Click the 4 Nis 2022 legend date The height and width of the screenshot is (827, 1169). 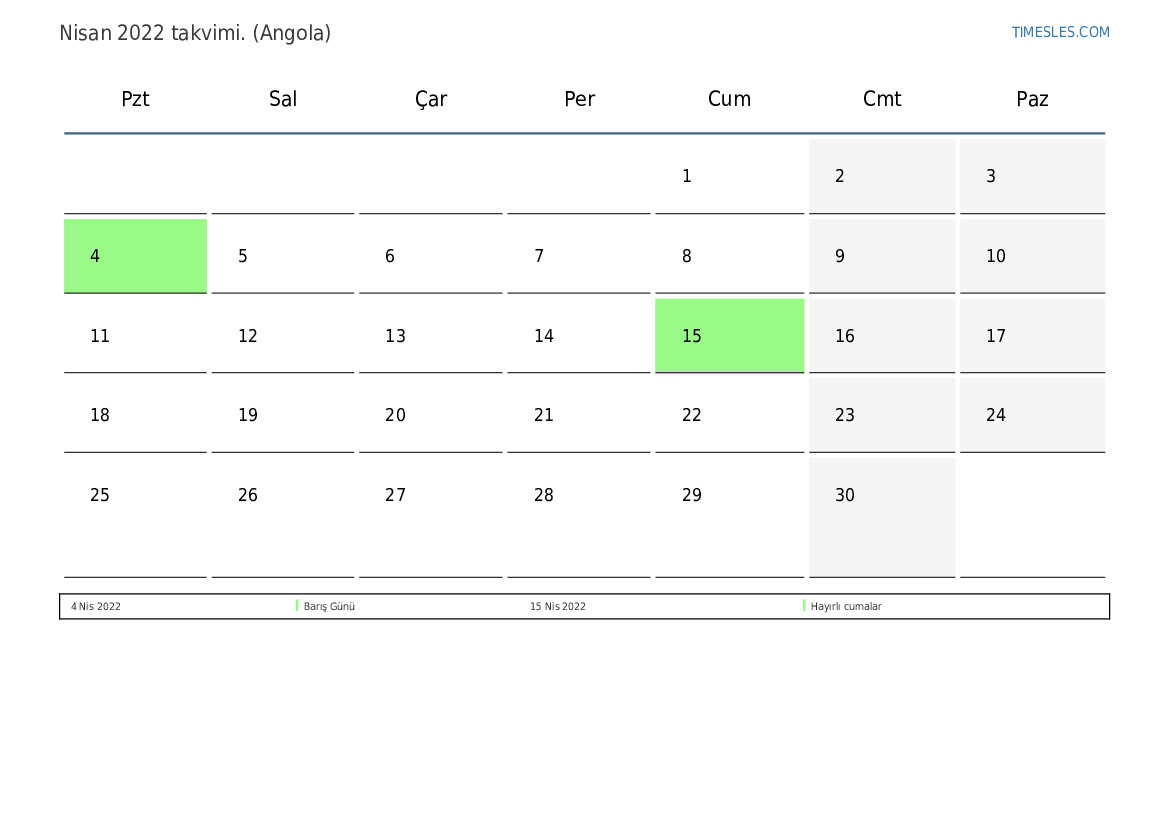tap(95, 606)
